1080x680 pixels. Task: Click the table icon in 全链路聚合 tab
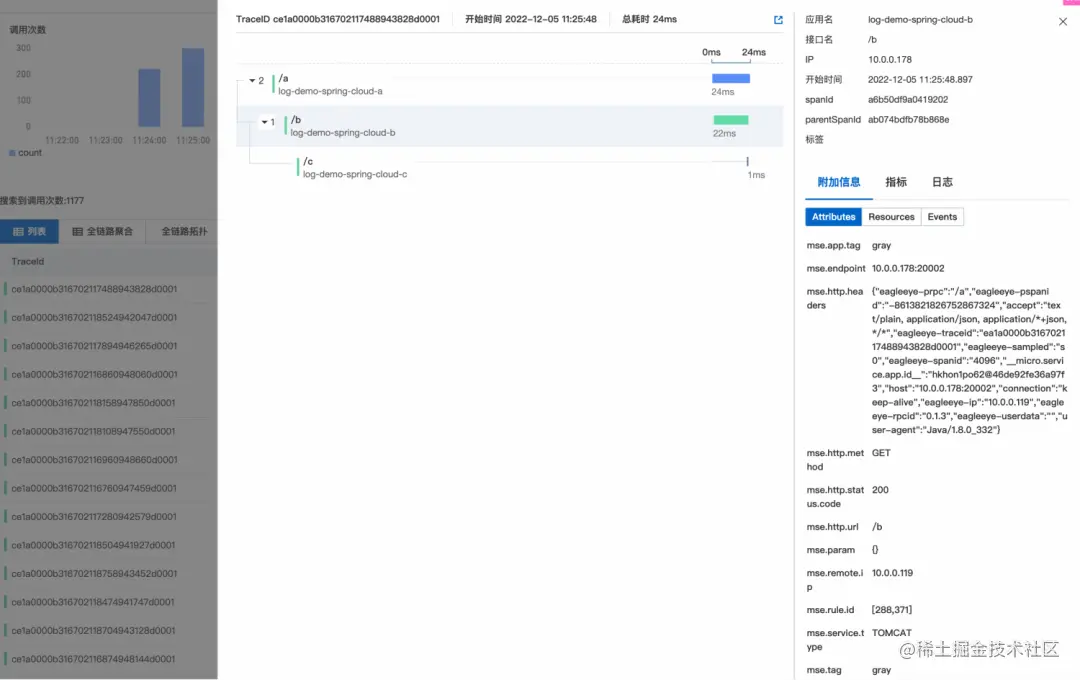(x=77, y=231)
